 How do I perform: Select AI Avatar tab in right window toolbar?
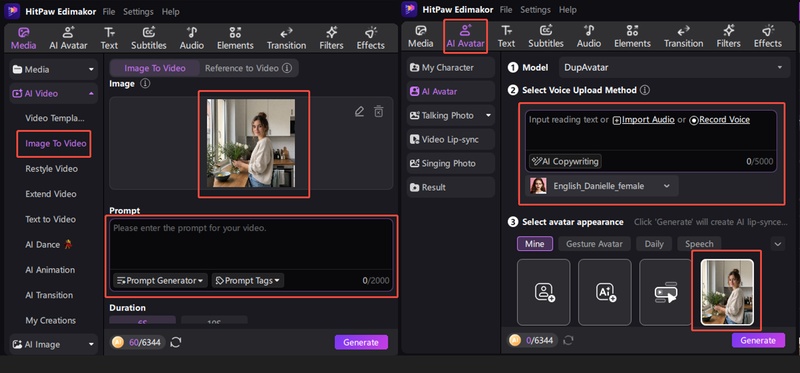coord(465,37)
